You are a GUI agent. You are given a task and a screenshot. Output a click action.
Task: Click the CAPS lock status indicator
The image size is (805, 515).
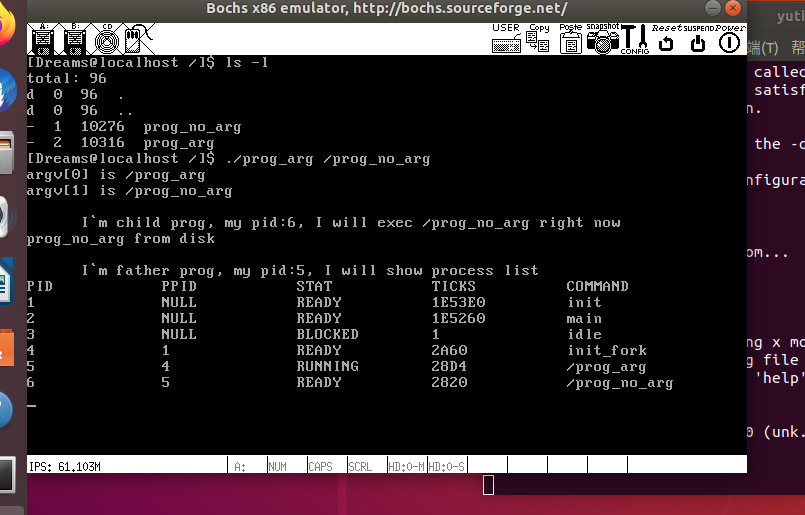pyautogui.click(x=321, y=466)
